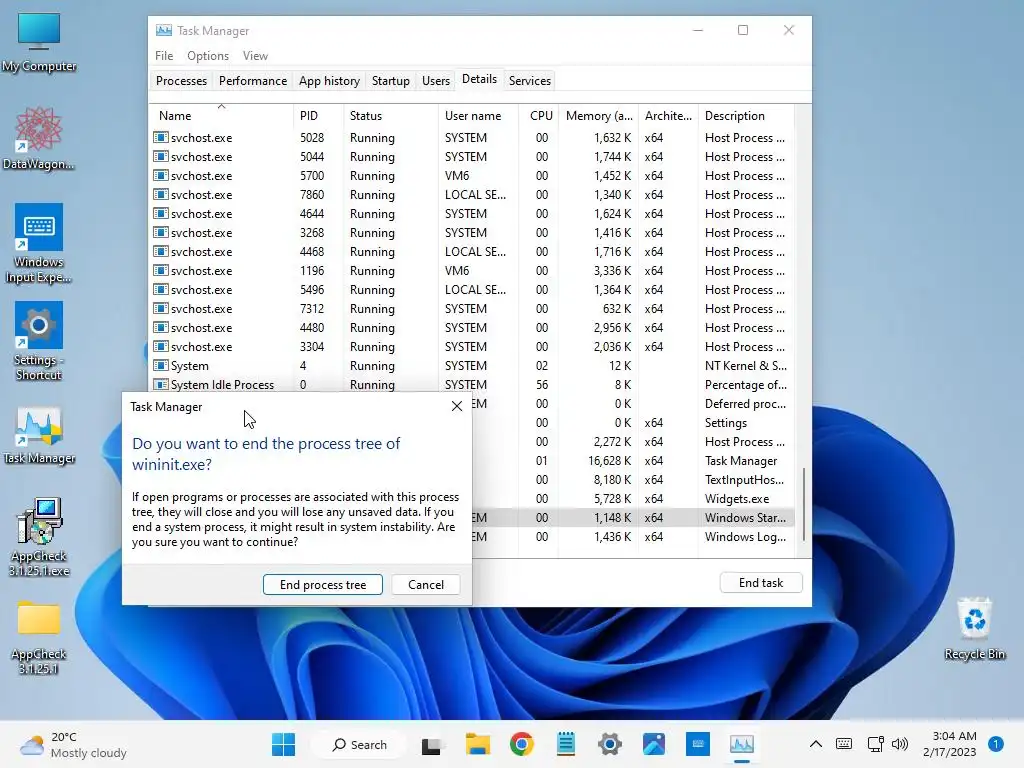Select Task Manager icon in taskbar
Viewport: 1024px width, 768px height.
coord(742,744)
